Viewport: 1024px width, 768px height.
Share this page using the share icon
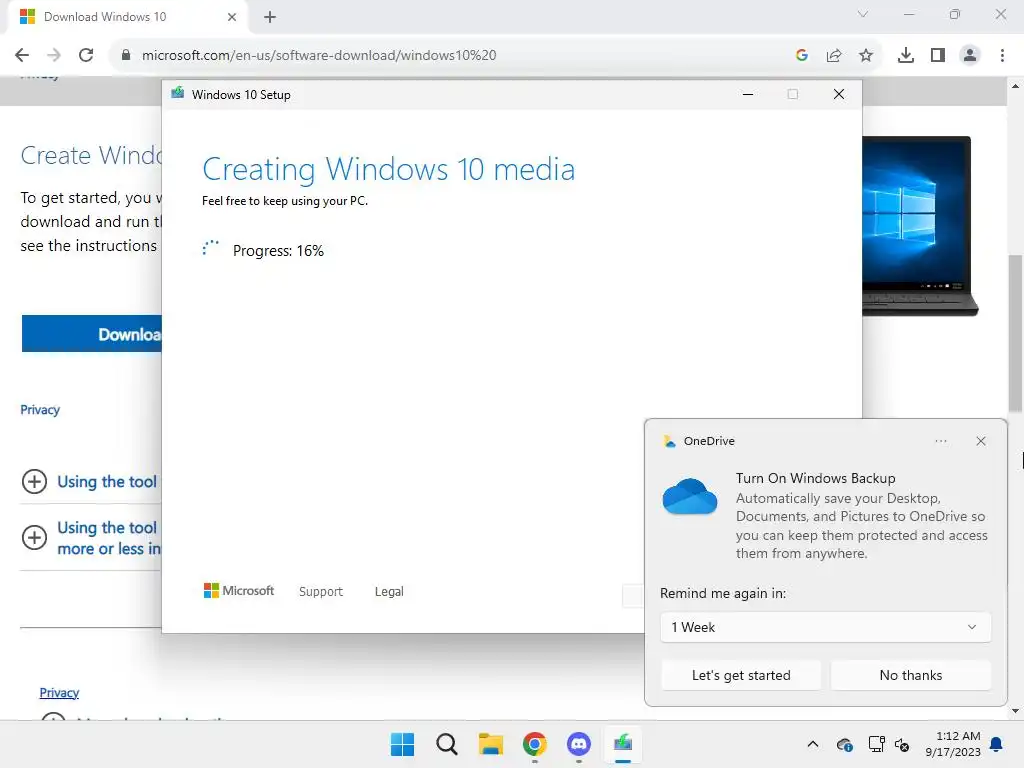834,56
